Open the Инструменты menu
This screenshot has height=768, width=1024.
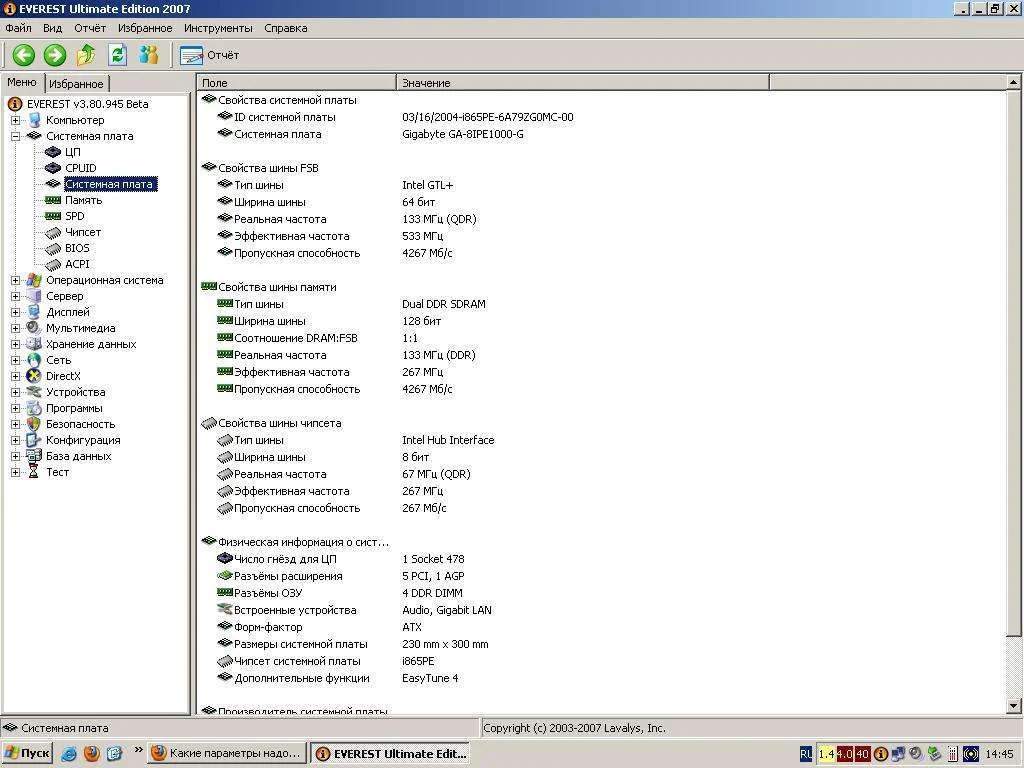point(218,28)
